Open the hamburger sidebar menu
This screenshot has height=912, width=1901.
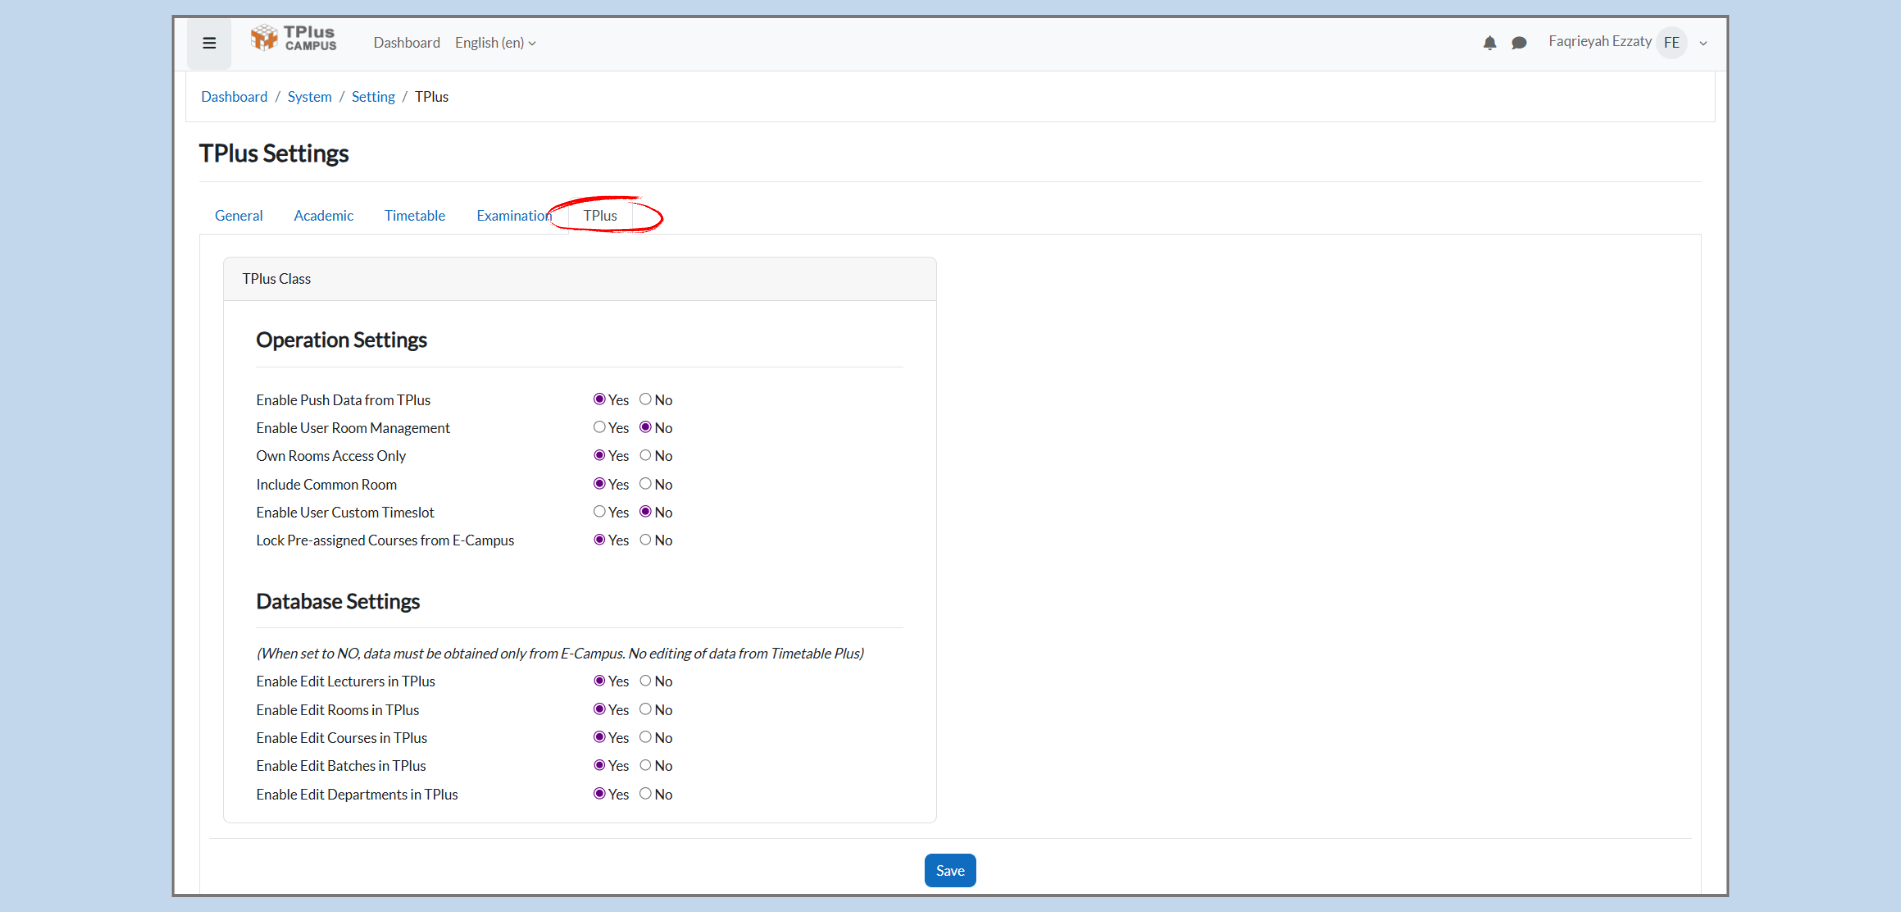pyautogui.click(x=209, y=43)
